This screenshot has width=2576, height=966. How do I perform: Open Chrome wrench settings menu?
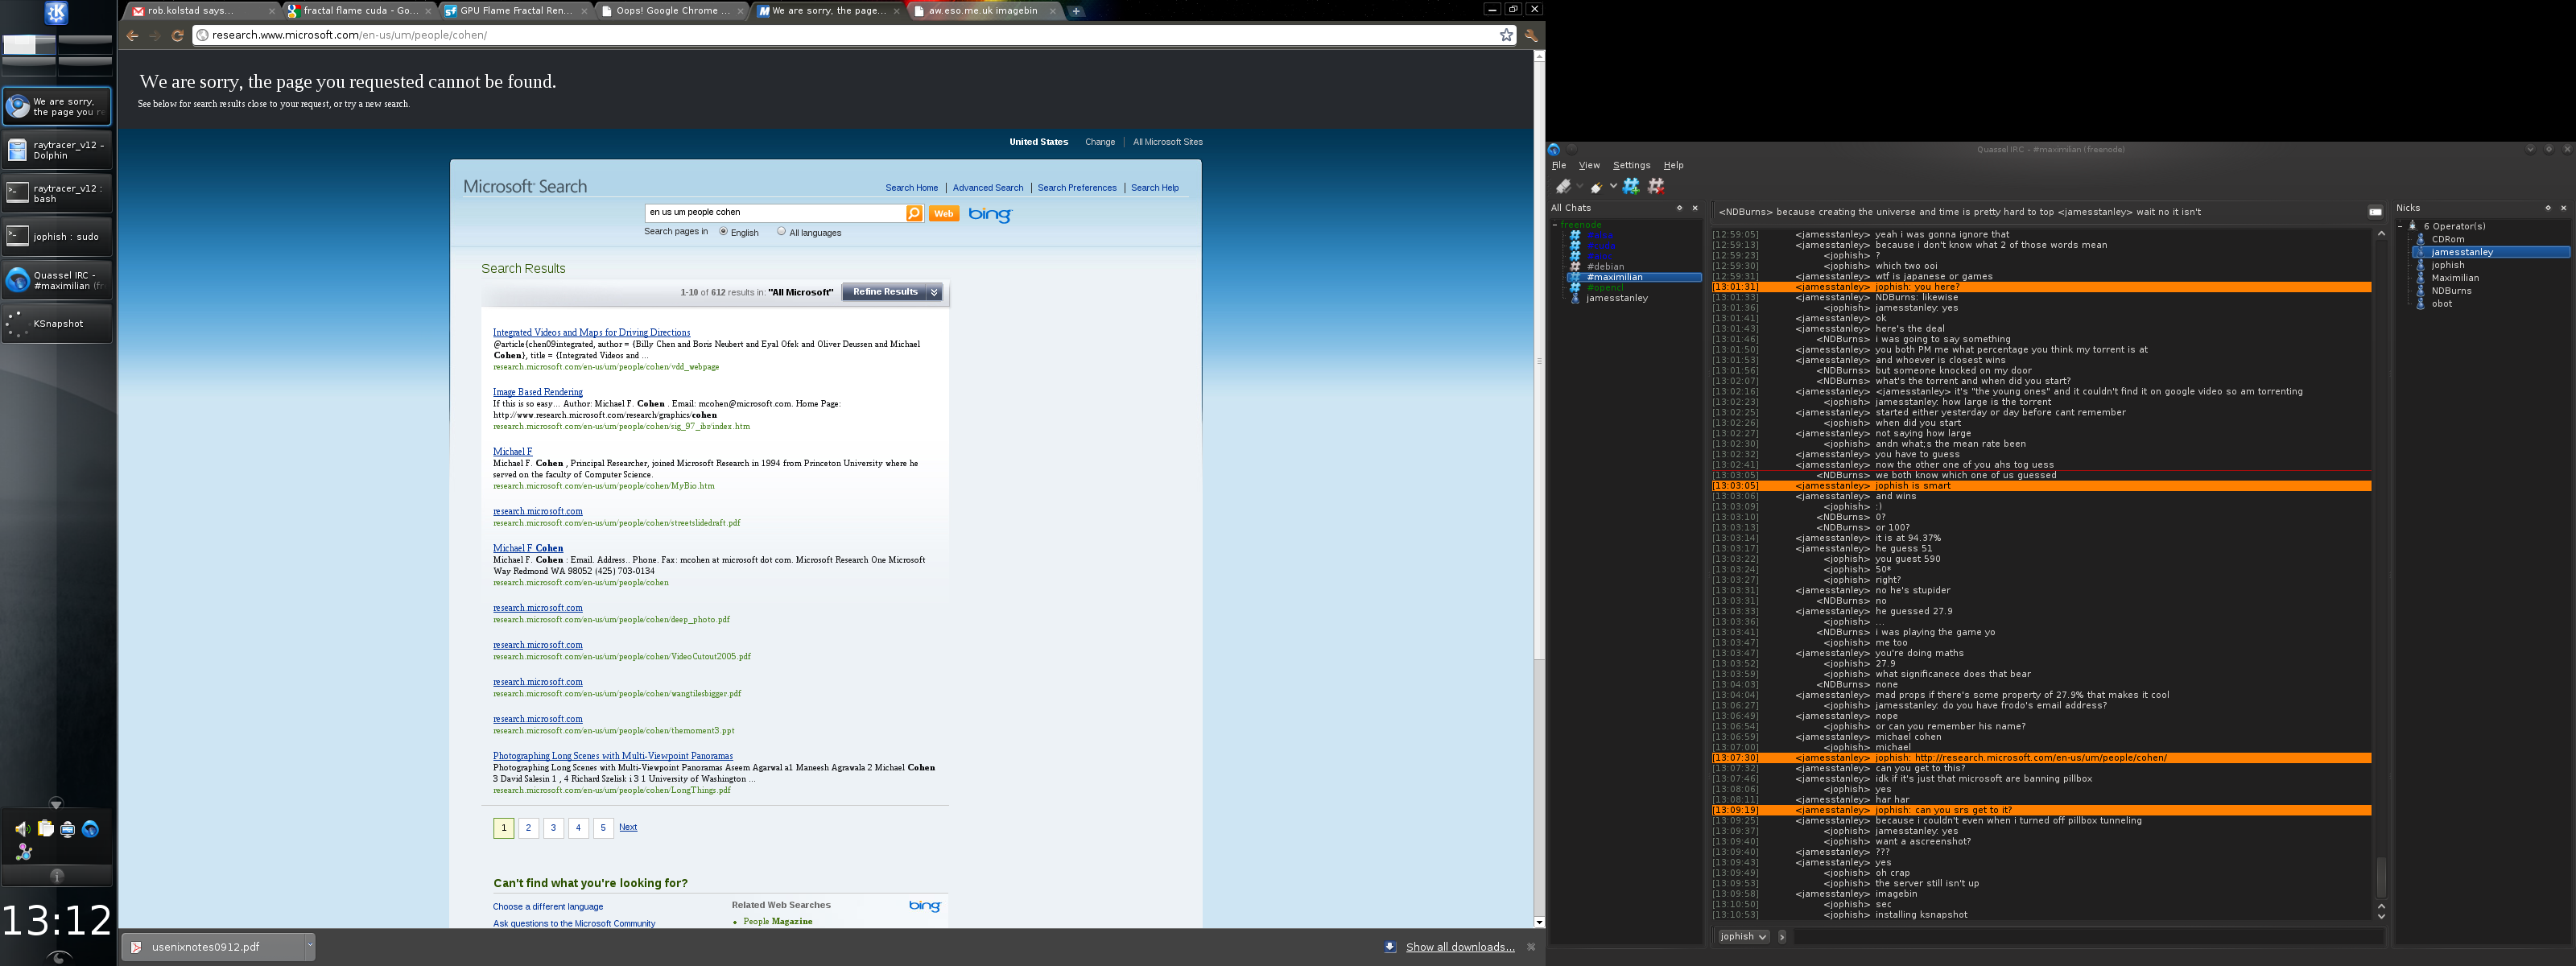tap(1530, 35)
